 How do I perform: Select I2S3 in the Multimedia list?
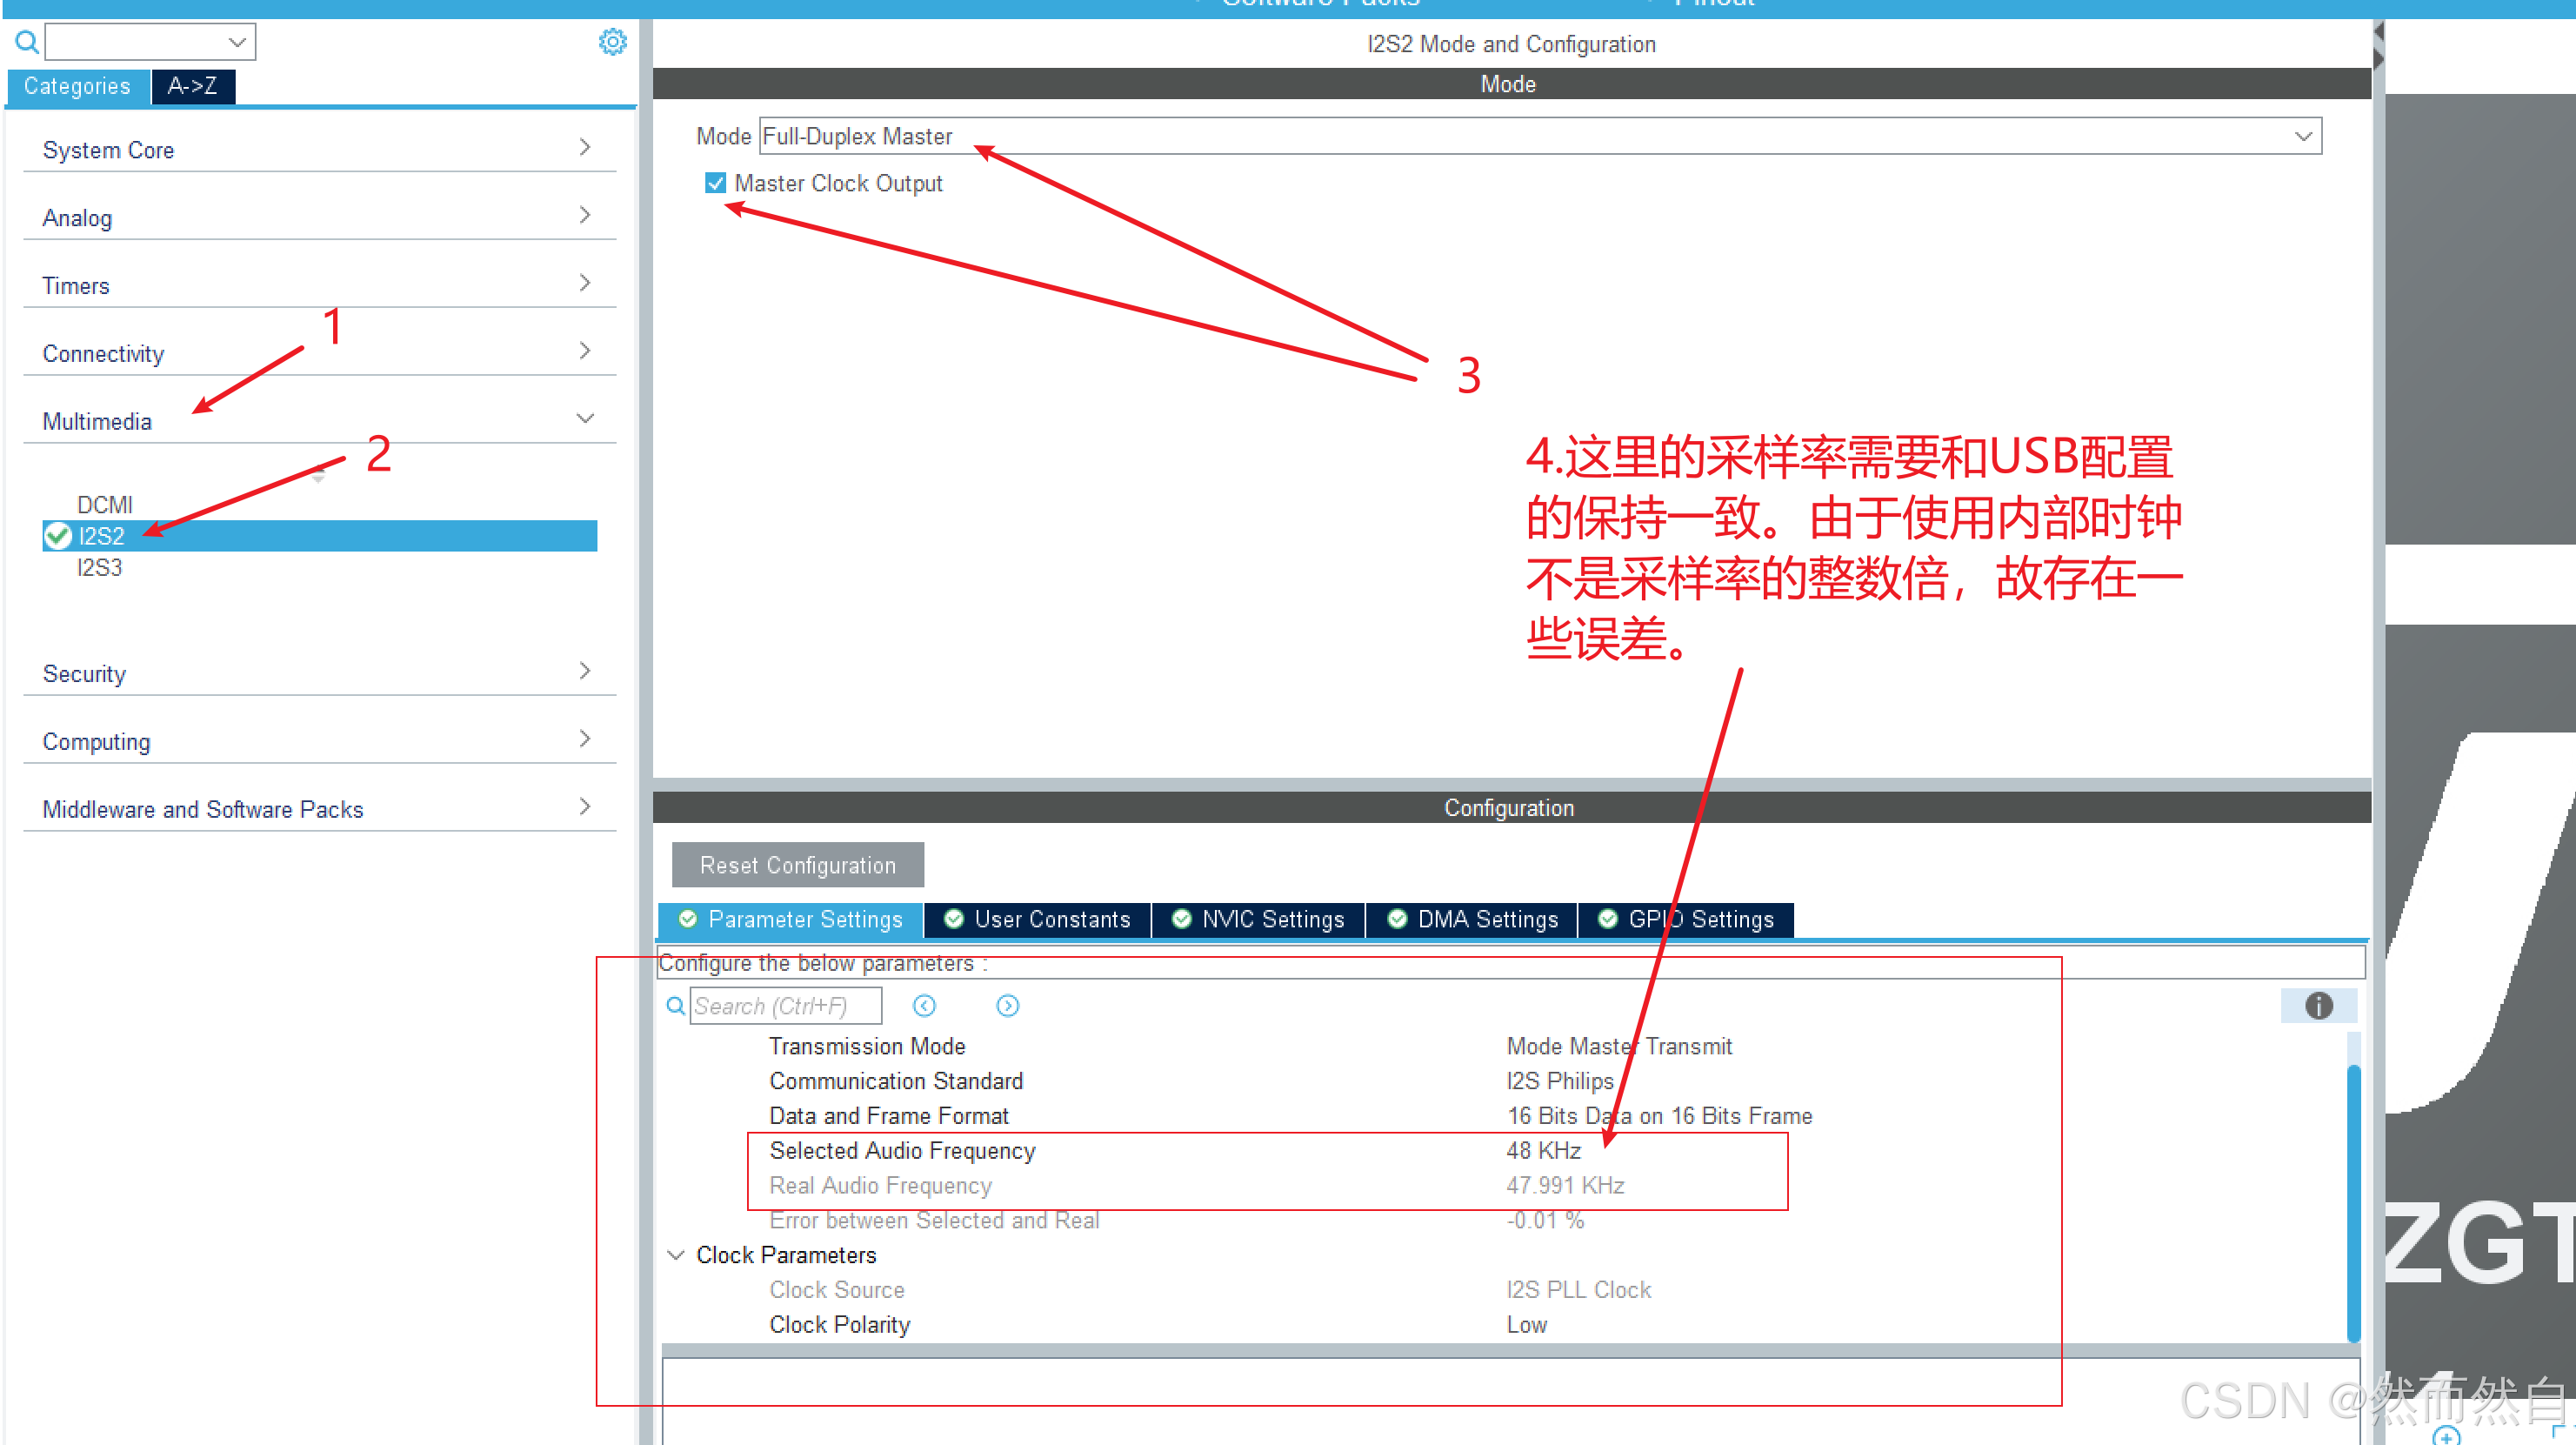(x=99, y=567)
